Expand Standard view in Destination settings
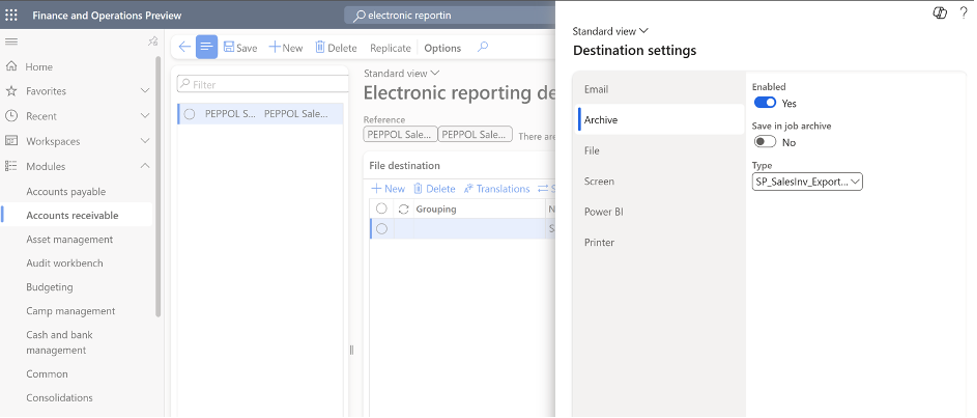This screenshot has height=418, width=977. coord(610,31)
